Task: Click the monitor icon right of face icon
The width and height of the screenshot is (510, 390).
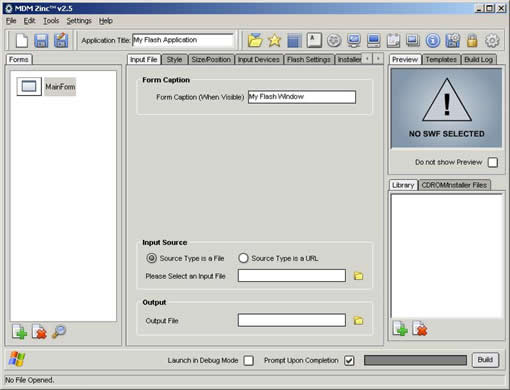Action: click(354, 41)
